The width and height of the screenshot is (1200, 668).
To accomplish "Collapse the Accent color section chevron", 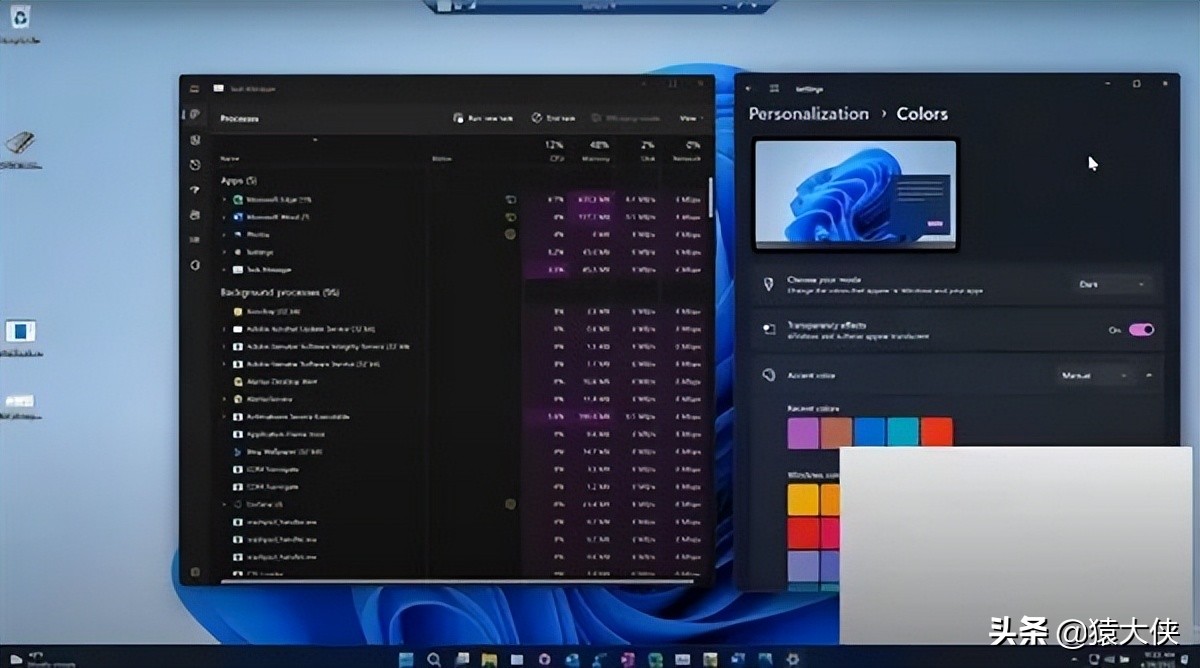I will pos(1149,375).
